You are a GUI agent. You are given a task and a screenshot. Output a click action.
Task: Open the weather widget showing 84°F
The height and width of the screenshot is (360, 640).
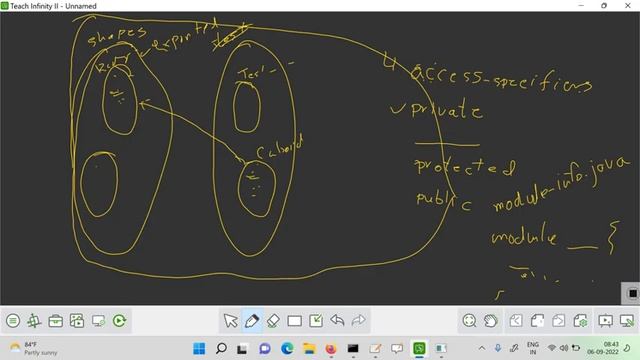(x=34, y=349)
